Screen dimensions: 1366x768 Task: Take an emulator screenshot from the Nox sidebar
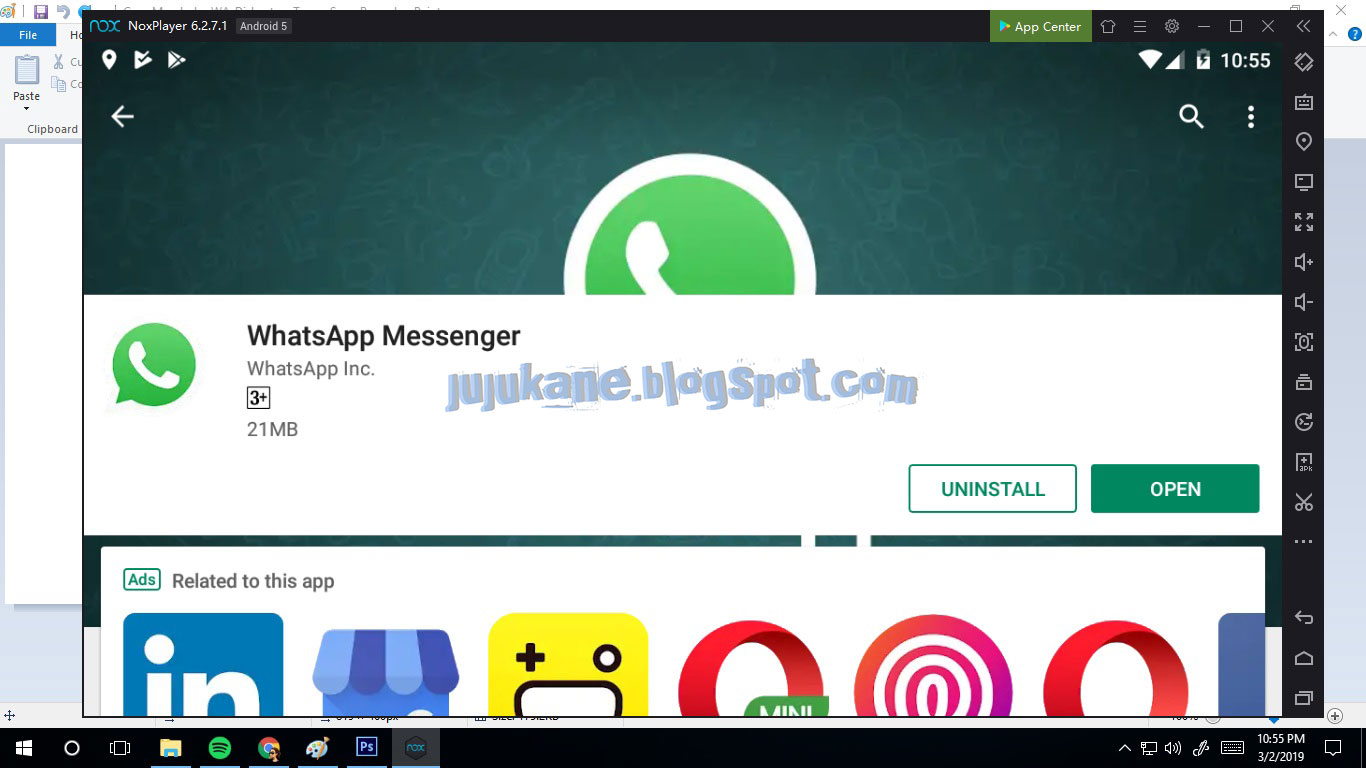pyautogui.click(x=1304, y=342)
